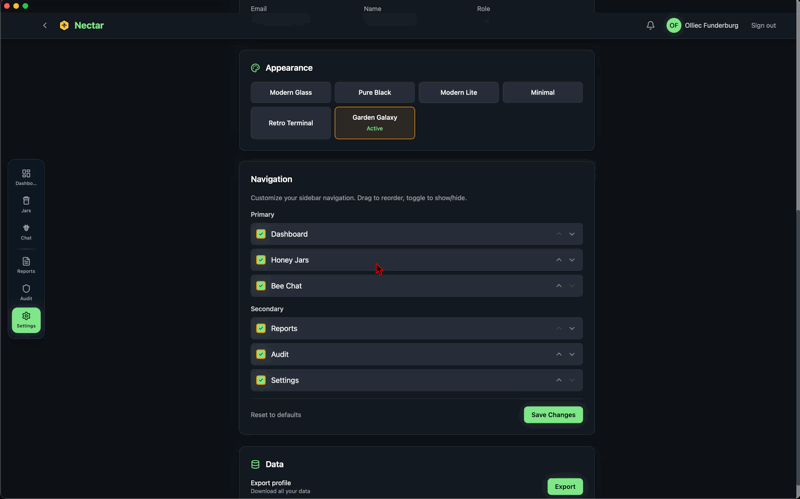Select Settings gear in the sidebar
Image resolution: width=800 pixels, height=499 pixels.
click(26, 320)
